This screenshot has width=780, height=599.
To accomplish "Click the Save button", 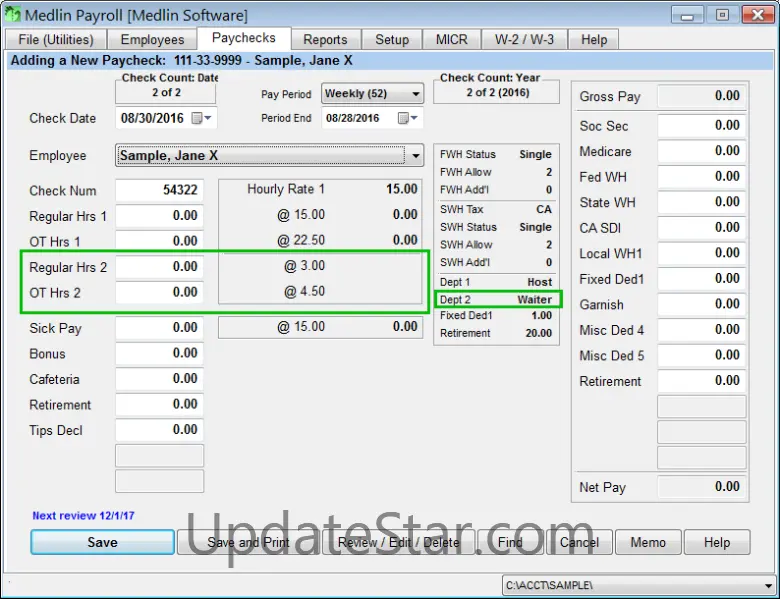I will 102,542.
